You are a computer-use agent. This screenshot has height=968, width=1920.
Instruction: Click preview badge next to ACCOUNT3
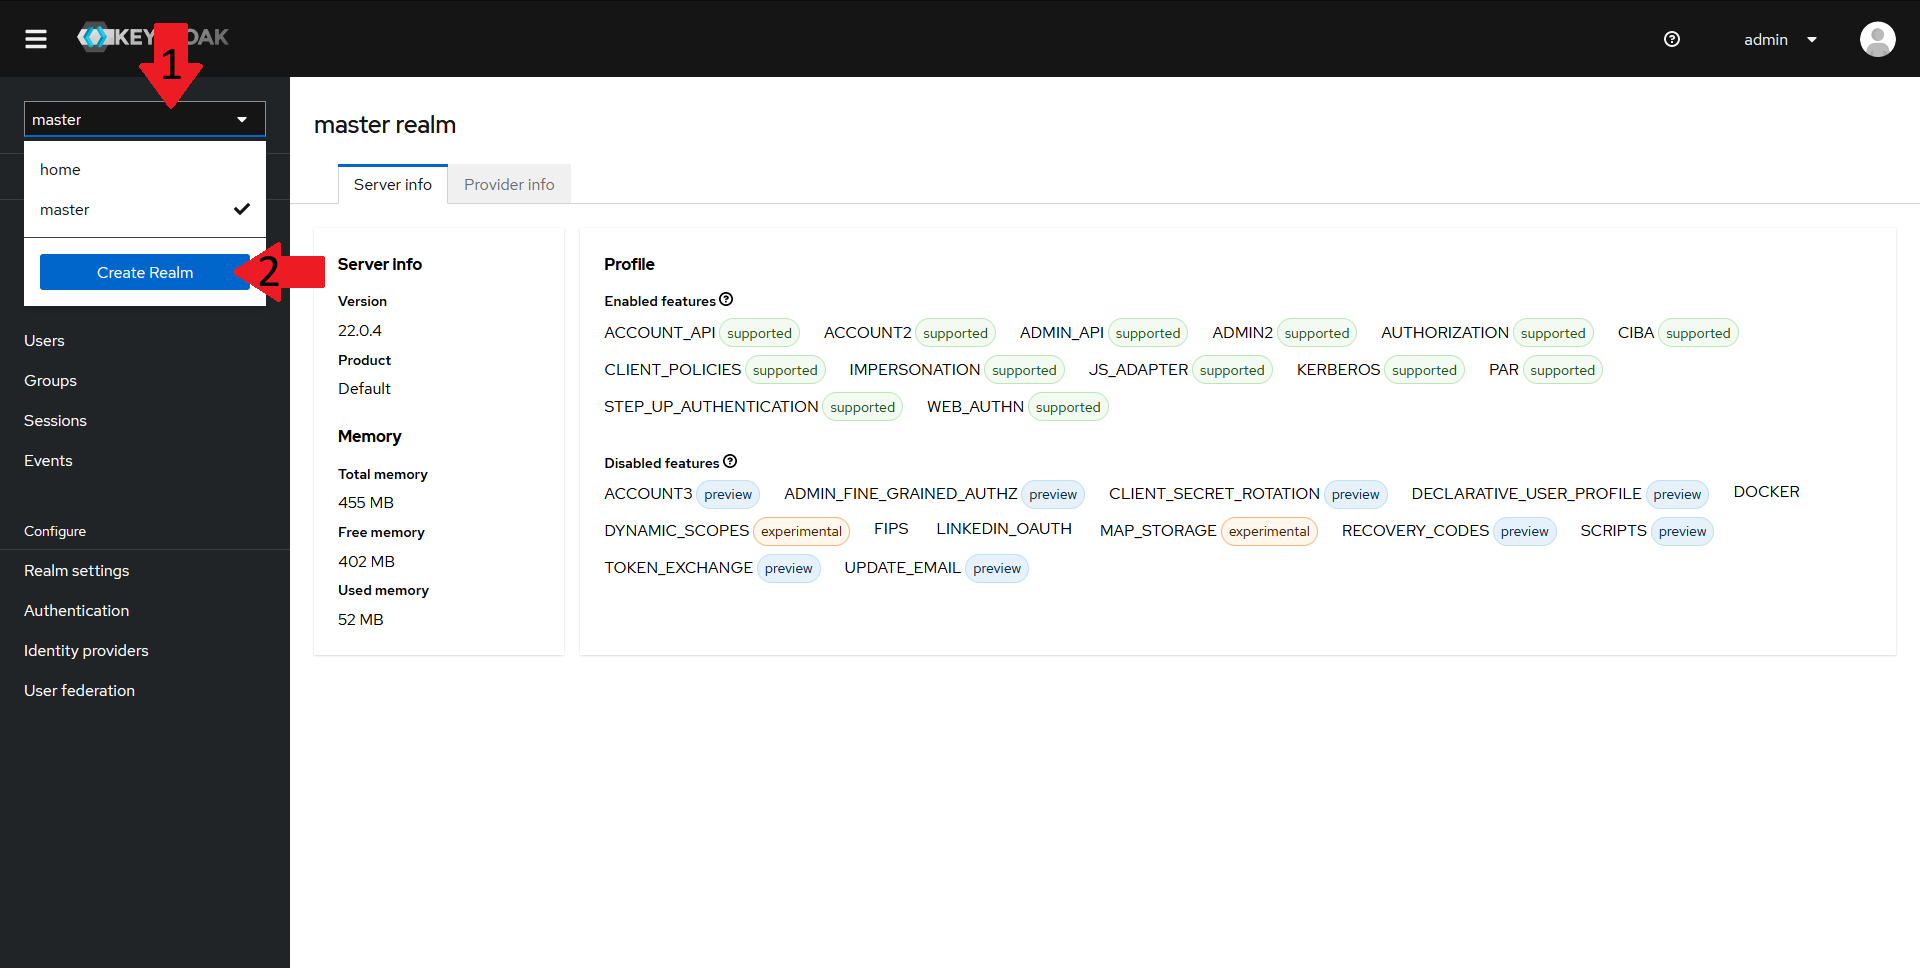coord(728,494)
